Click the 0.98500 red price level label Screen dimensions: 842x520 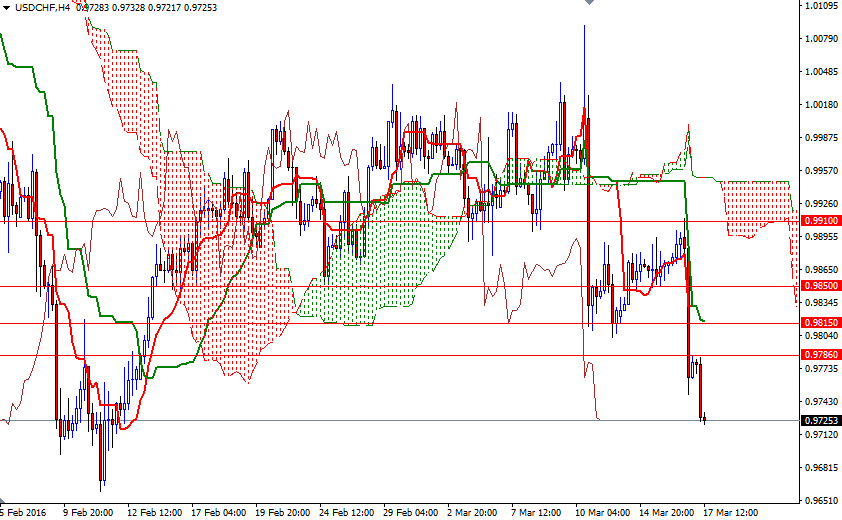click(x=821, y=286)
